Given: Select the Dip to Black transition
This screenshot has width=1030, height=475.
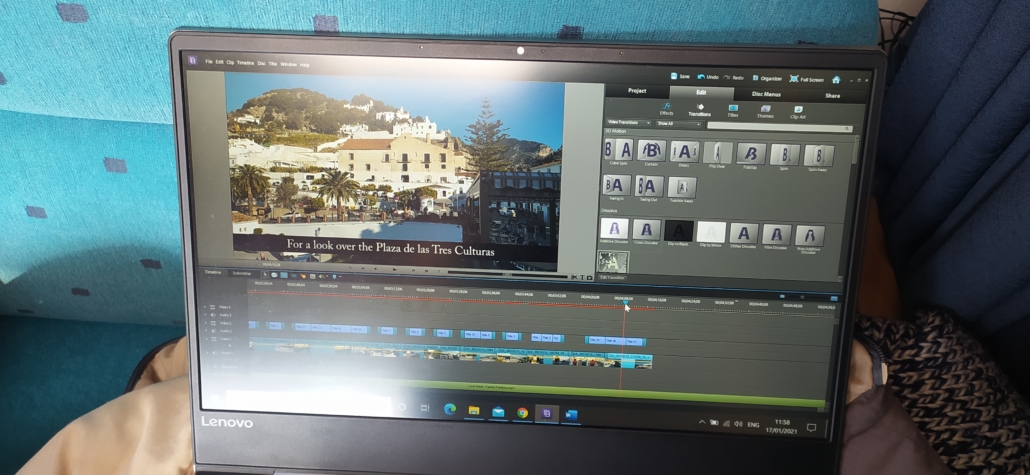Looking at the screenshot, I should (x=679, y=233).
